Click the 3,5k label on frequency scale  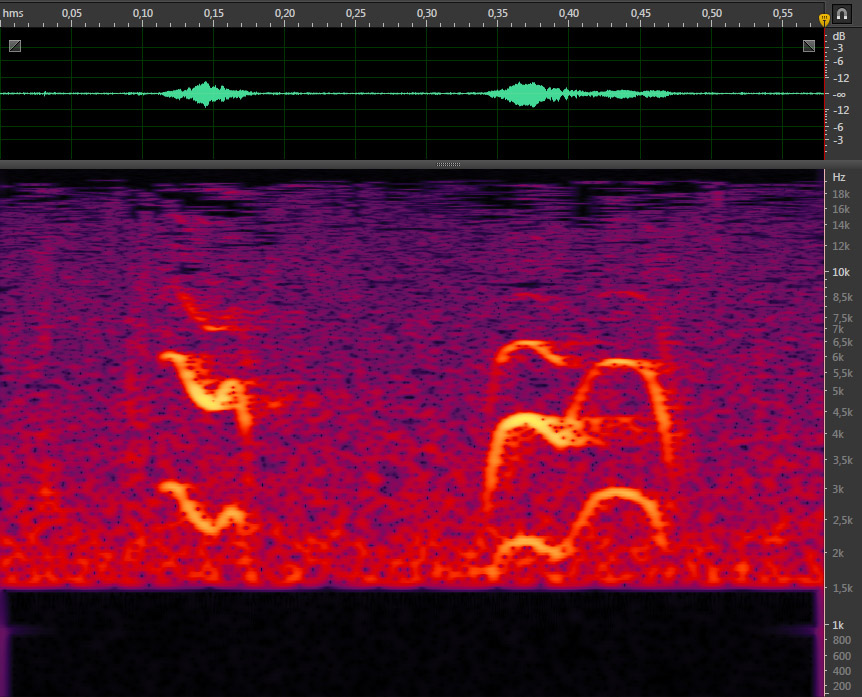pyautogui.click(x=842, y=460)
